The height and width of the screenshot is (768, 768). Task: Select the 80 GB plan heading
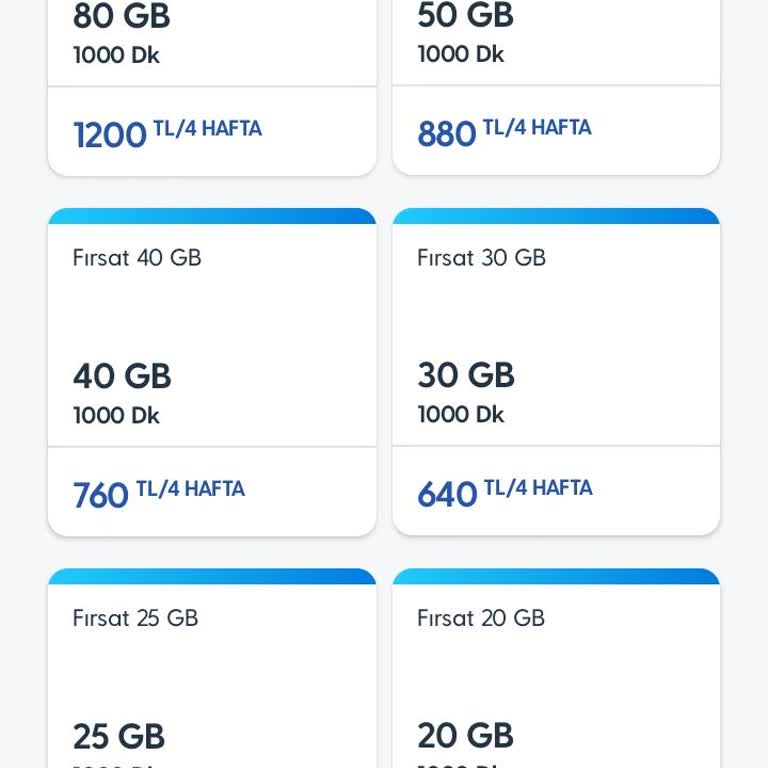(121, 17)
